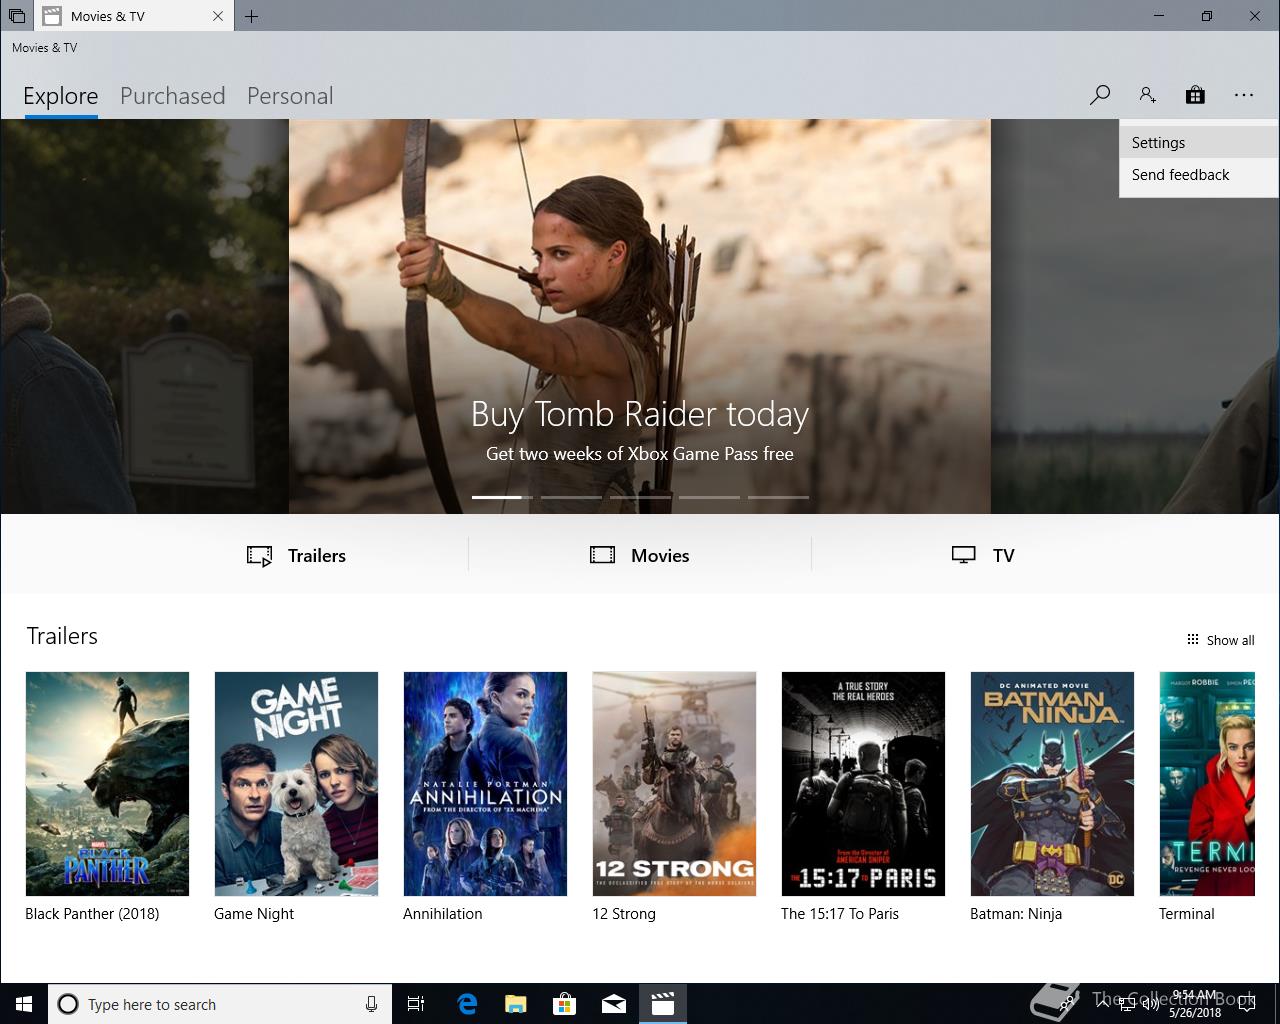Click the Show all link
This screenshot has width=1280, height=1024.
[1230, 640]
